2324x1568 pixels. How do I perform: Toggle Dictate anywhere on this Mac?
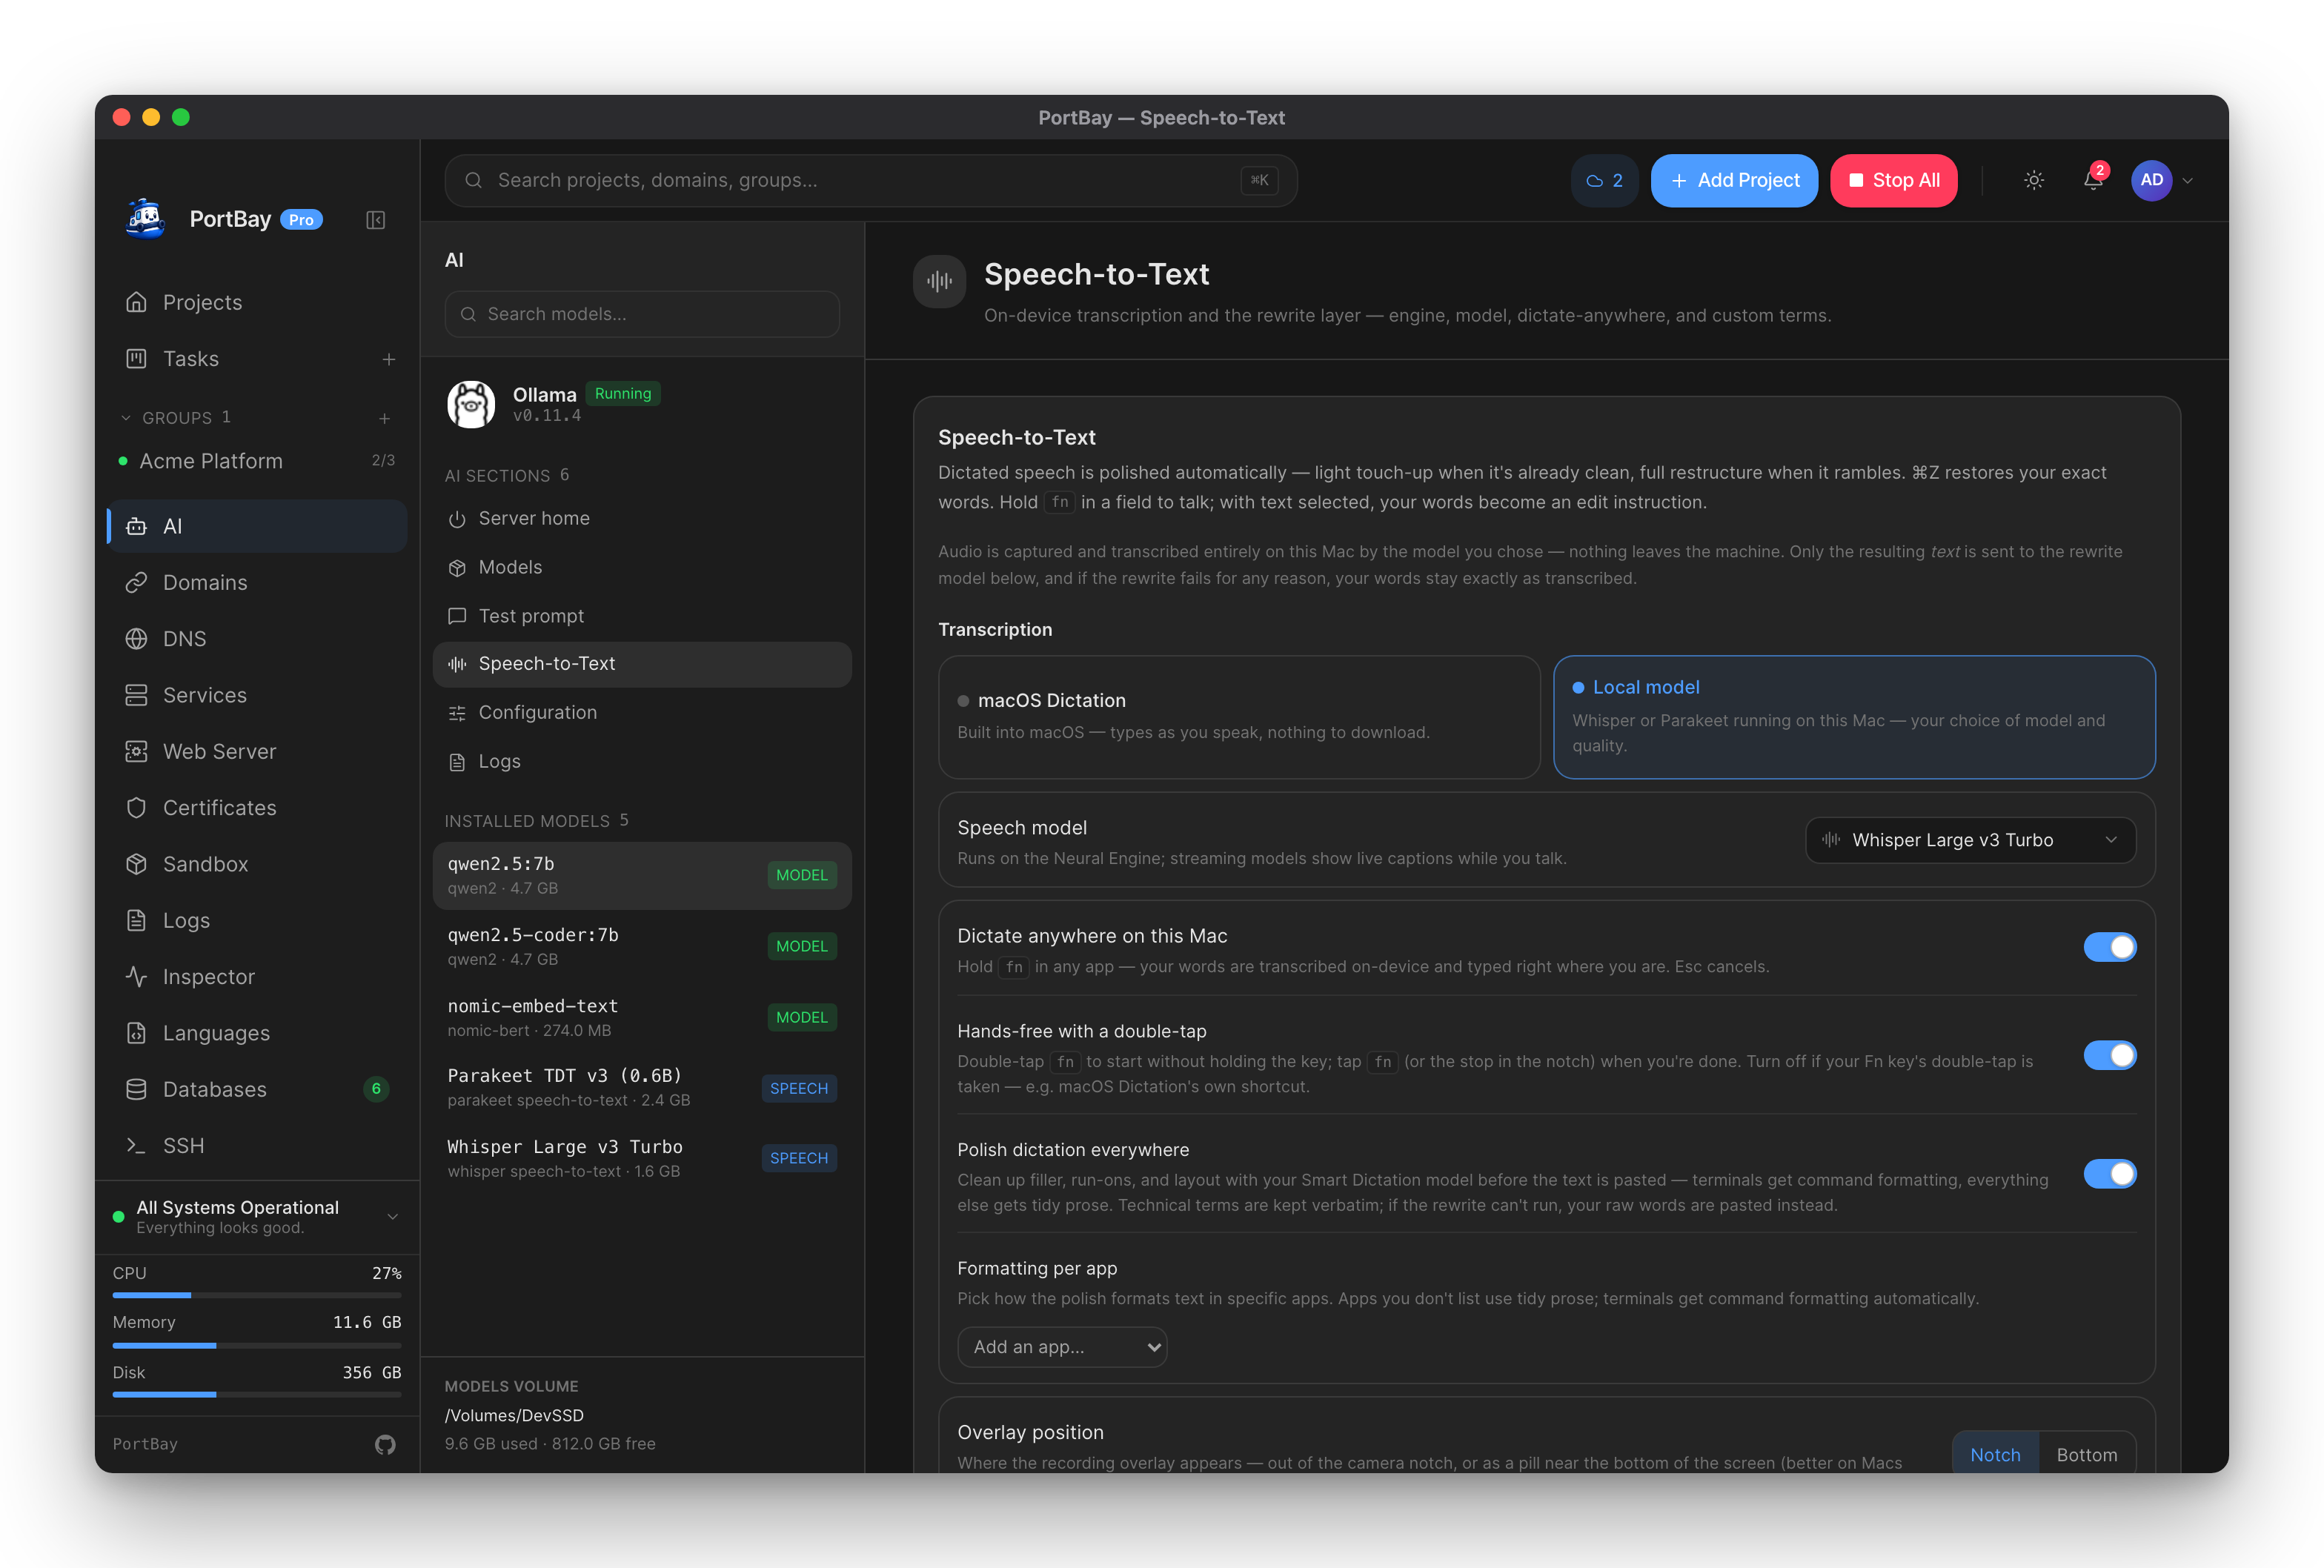coord(2110,947)
